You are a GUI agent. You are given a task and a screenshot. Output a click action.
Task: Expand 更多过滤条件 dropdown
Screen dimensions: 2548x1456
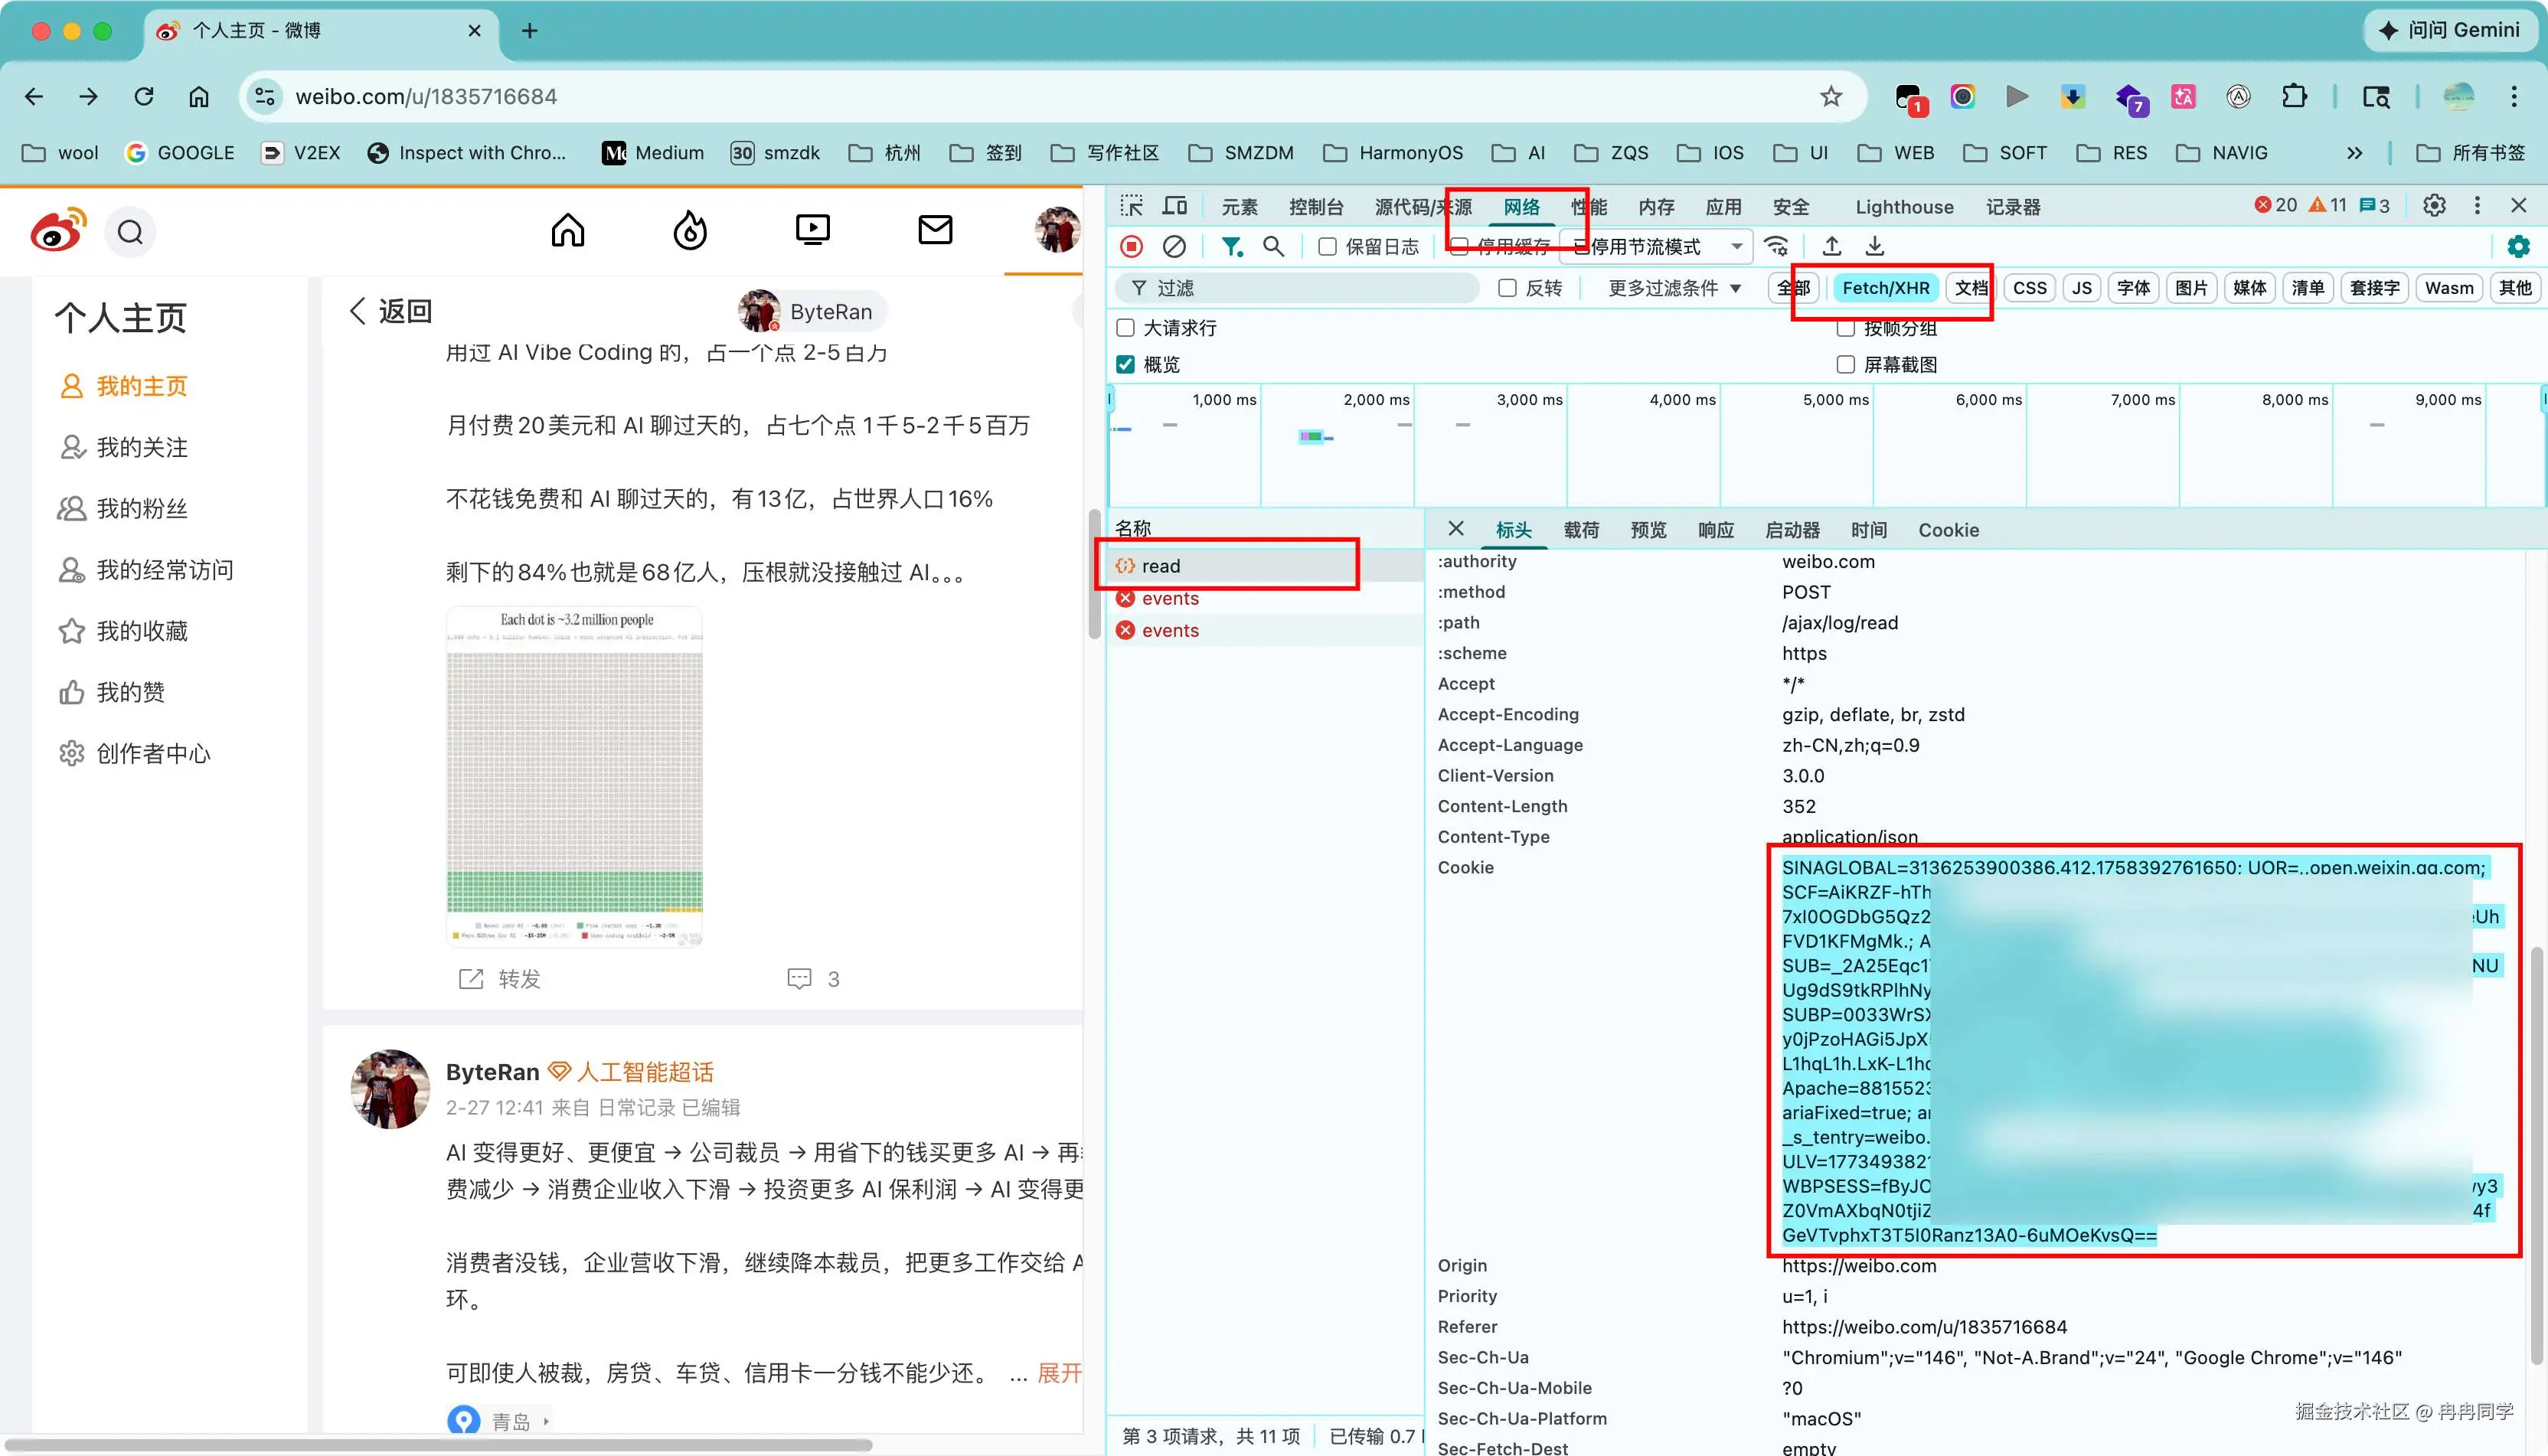tap(1674, 288)
